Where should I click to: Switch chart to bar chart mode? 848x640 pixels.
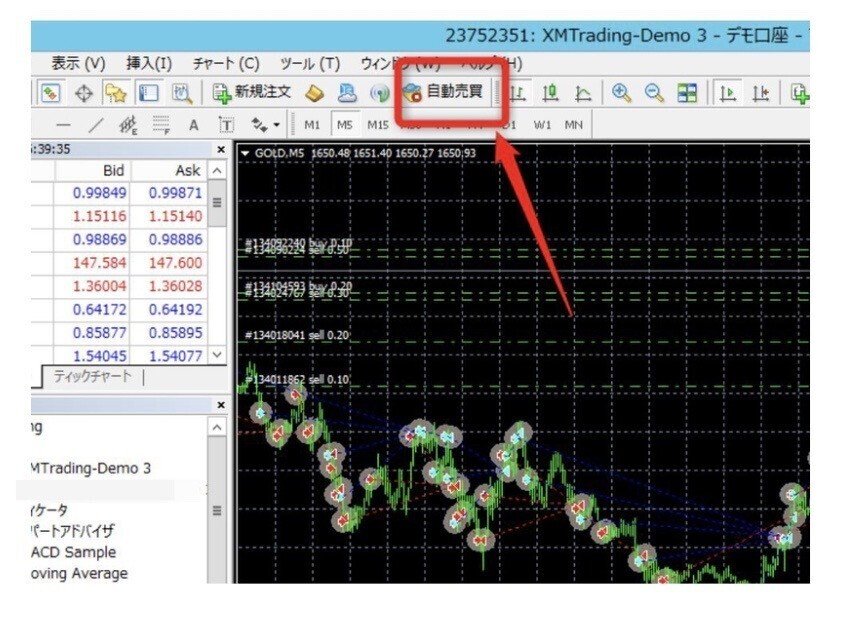tap(518, 94)
